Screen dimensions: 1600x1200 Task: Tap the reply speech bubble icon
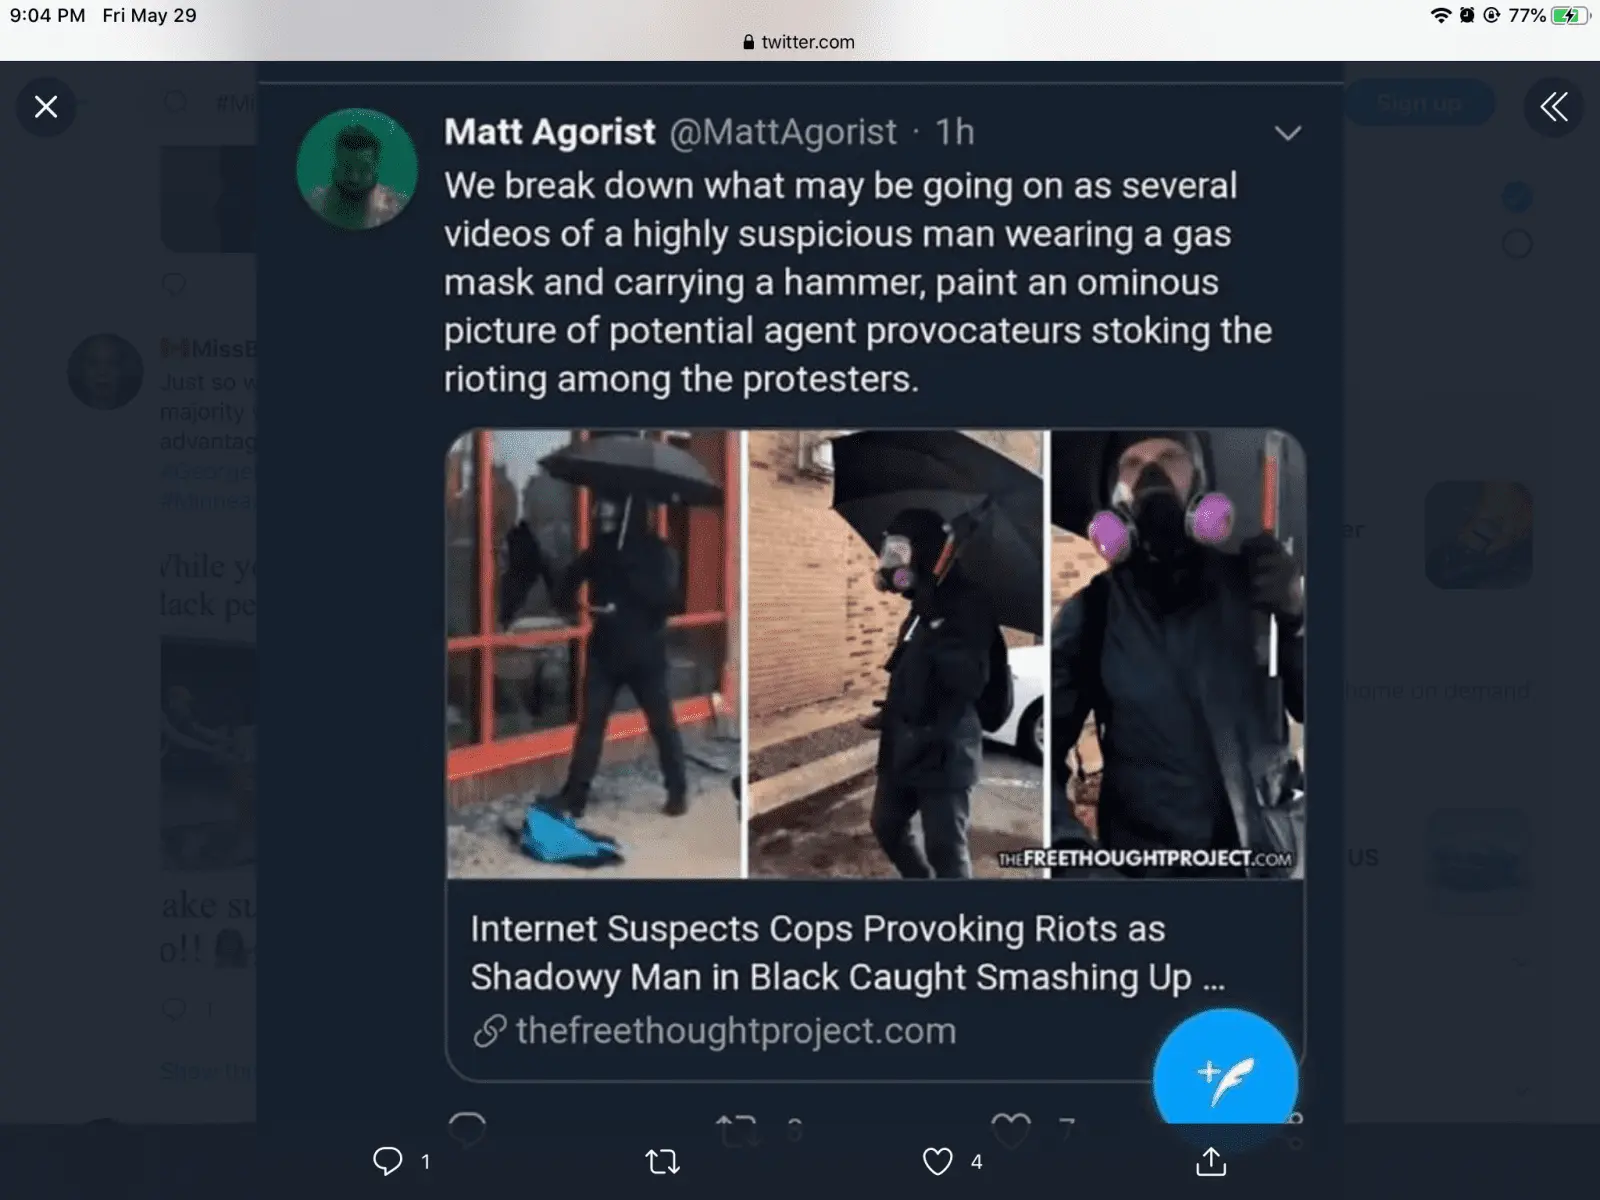(x=388, y=1161)
